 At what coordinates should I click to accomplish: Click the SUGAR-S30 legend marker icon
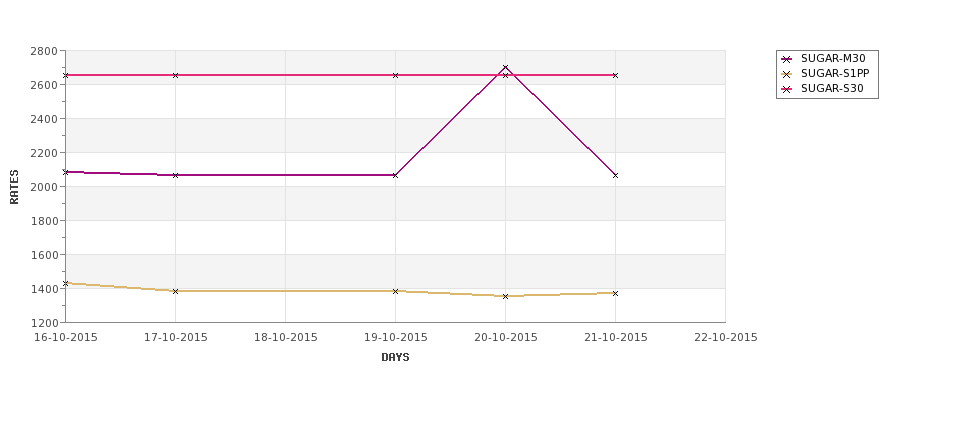[x=787, y=89]
